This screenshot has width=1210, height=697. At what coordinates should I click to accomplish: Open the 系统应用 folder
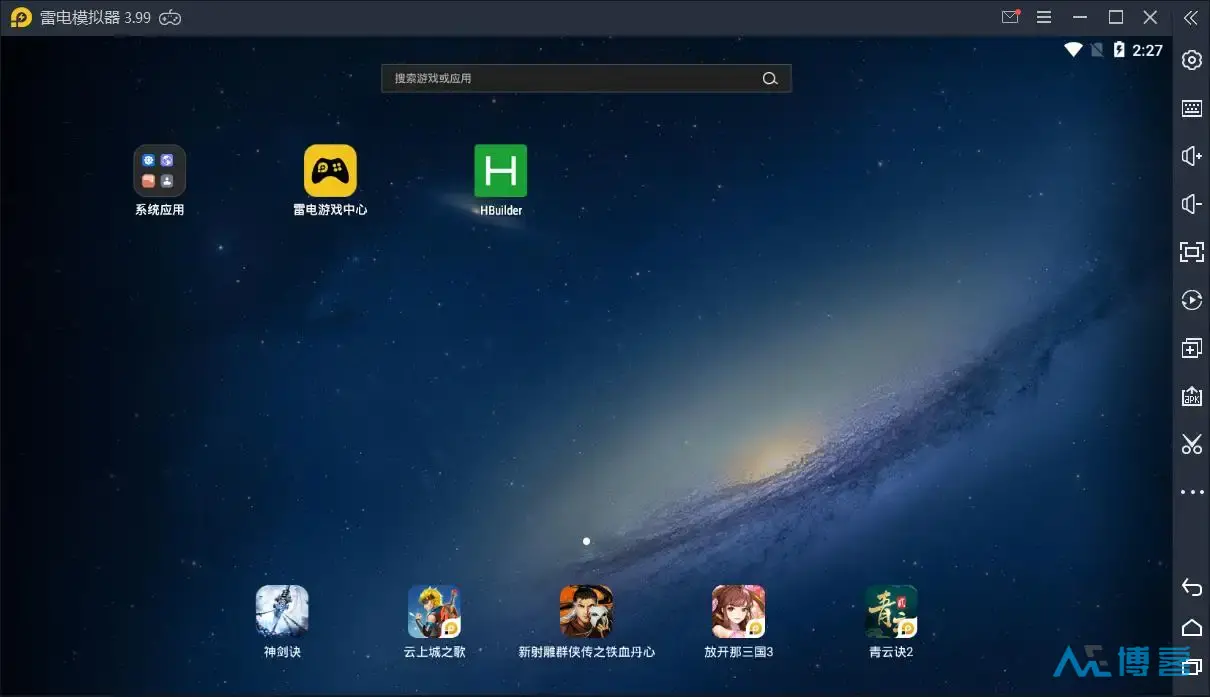[x=158, y=170]
